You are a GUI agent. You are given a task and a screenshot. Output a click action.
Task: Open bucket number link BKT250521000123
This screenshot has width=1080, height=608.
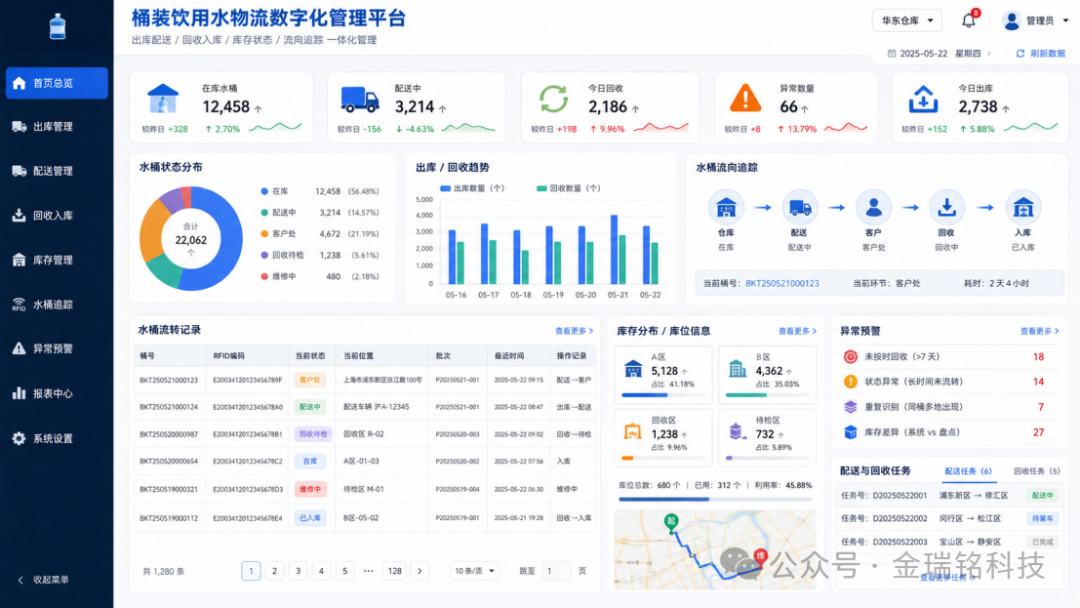[782, 283]
